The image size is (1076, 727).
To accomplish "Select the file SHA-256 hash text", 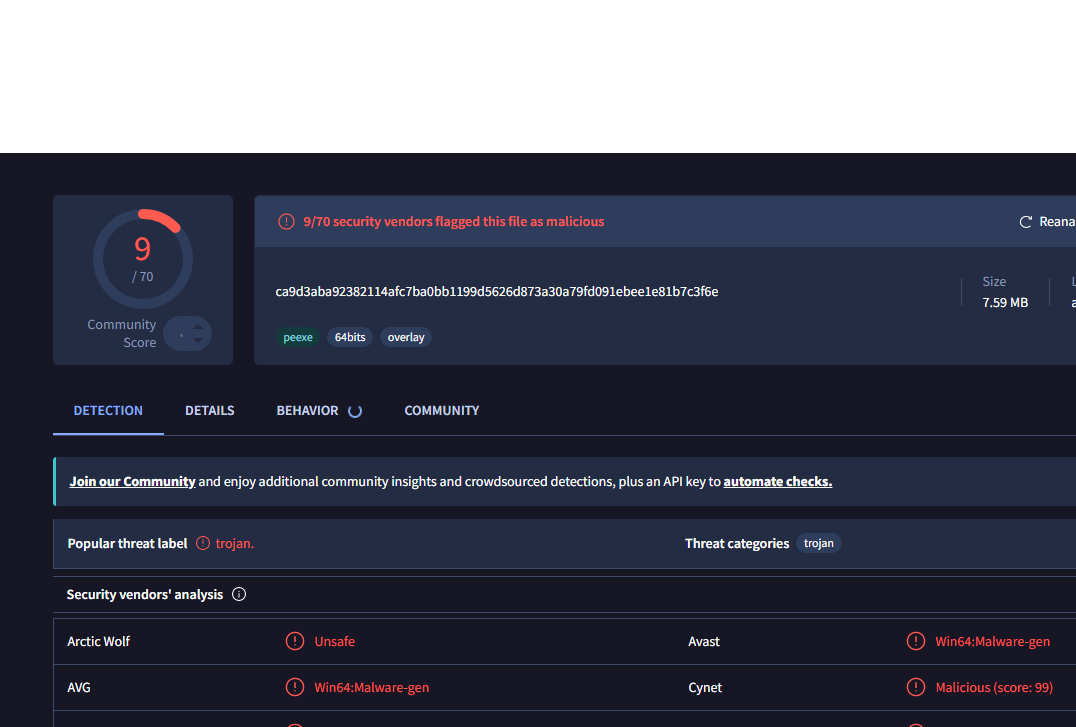I will point(497,292).
